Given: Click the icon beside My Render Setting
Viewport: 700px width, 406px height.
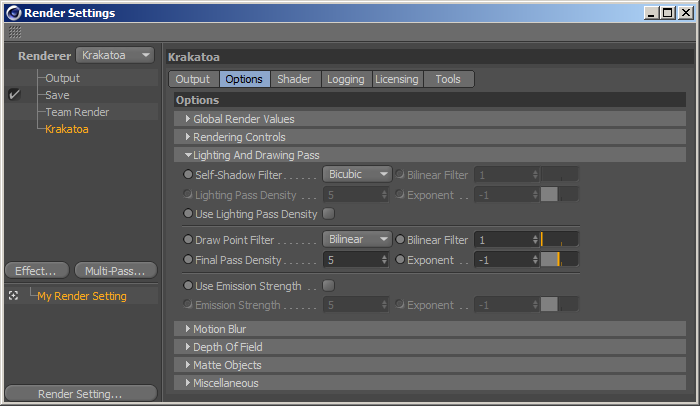Looking at the screenshot, I should [x=13, y=296].
